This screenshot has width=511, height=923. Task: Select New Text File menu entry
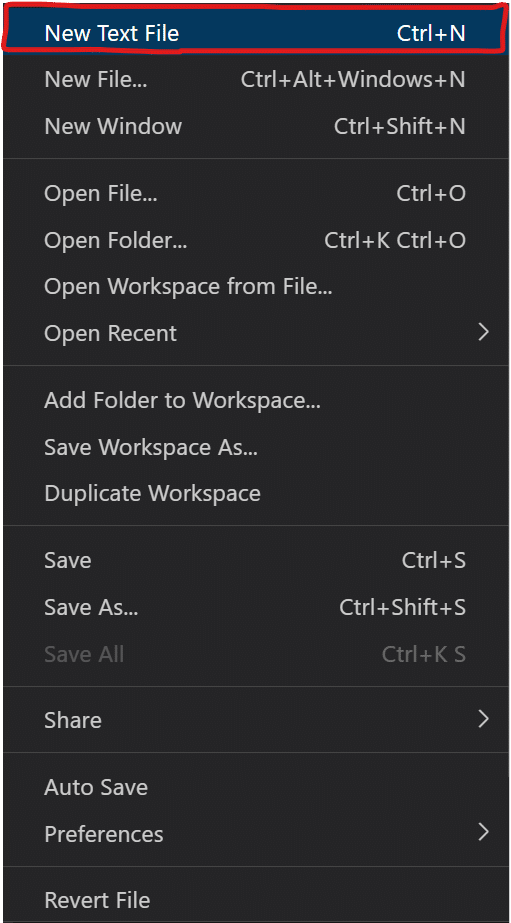[x=255, y=33]
